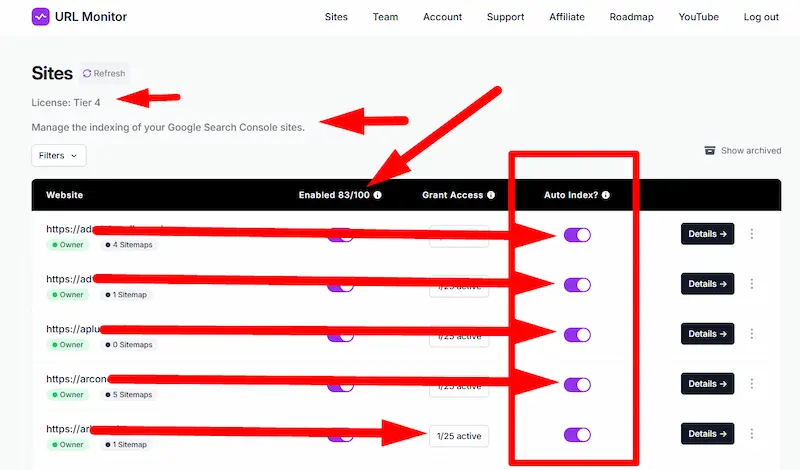Click the Manage the indexing description text

tap(168, 128)
